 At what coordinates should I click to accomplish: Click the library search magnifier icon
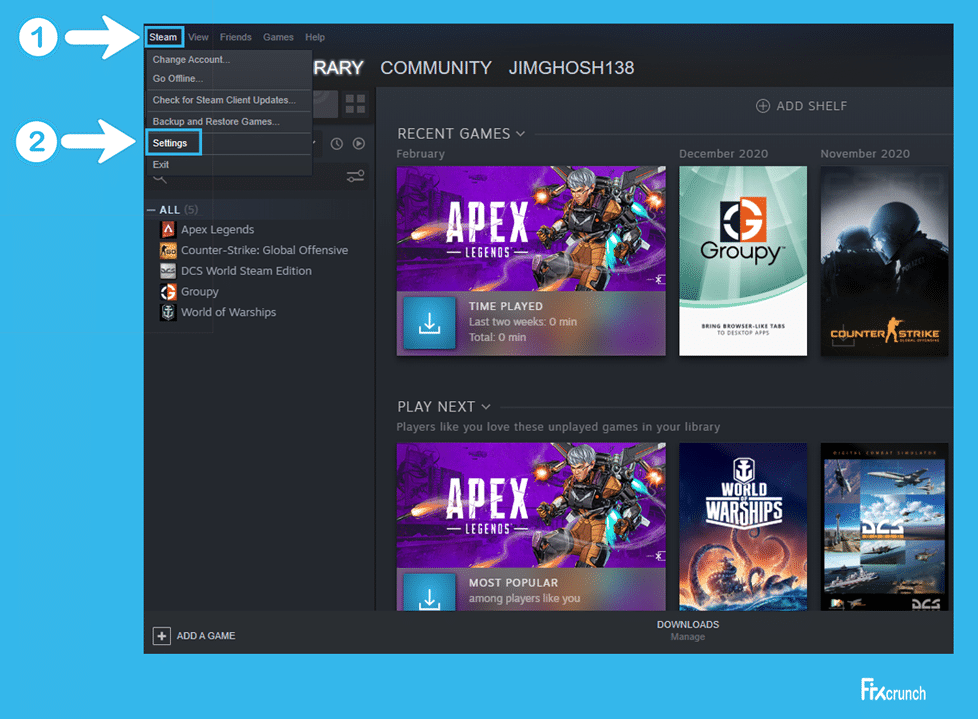[x=160, y=179]
